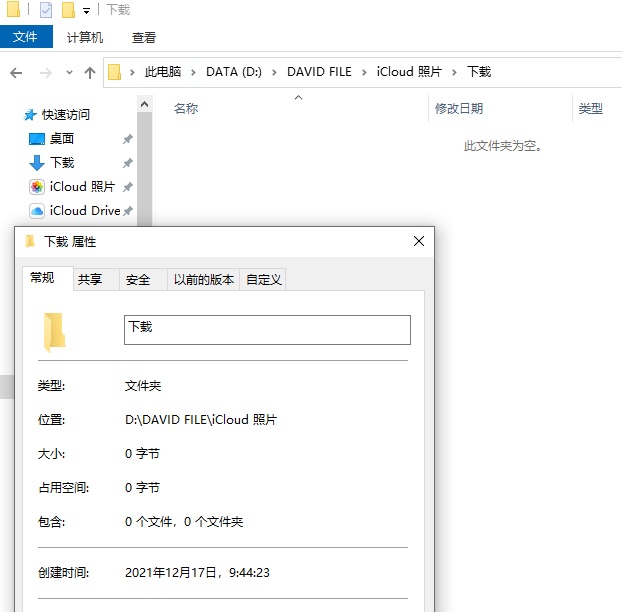The image size is (622, 612).
Task: Click the blue 下载 arrow icon
Action: pyautogui.click(x=37, y=163)
